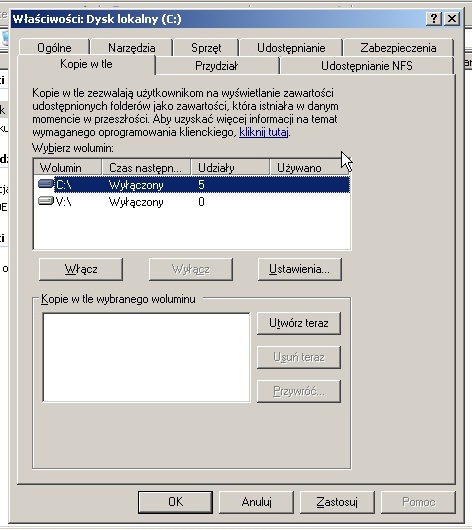Switch to the Sprzęt tab
Image resolution: width=472 pixels, height=530 pixels.
[206, 48]
